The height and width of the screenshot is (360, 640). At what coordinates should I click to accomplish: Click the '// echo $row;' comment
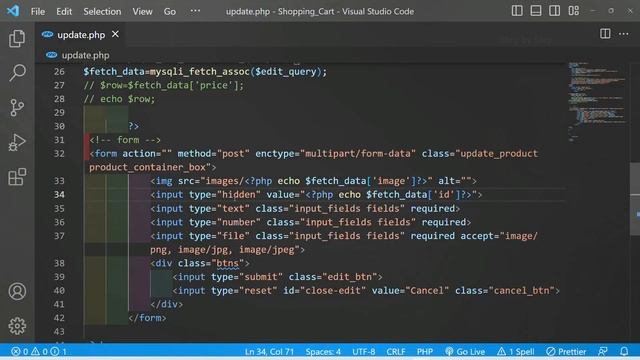(119, 99)
